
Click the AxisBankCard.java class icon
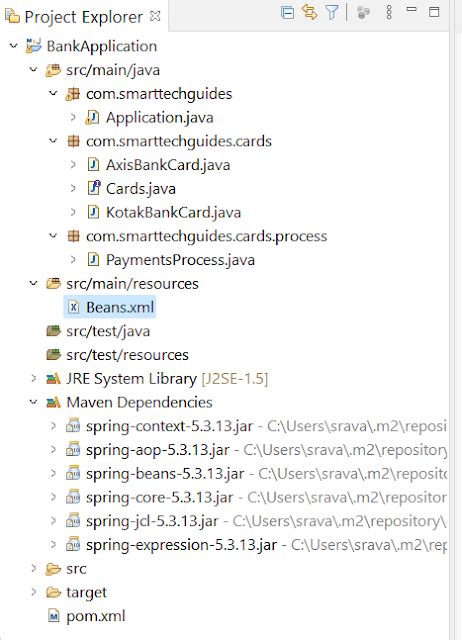[93, 165]
